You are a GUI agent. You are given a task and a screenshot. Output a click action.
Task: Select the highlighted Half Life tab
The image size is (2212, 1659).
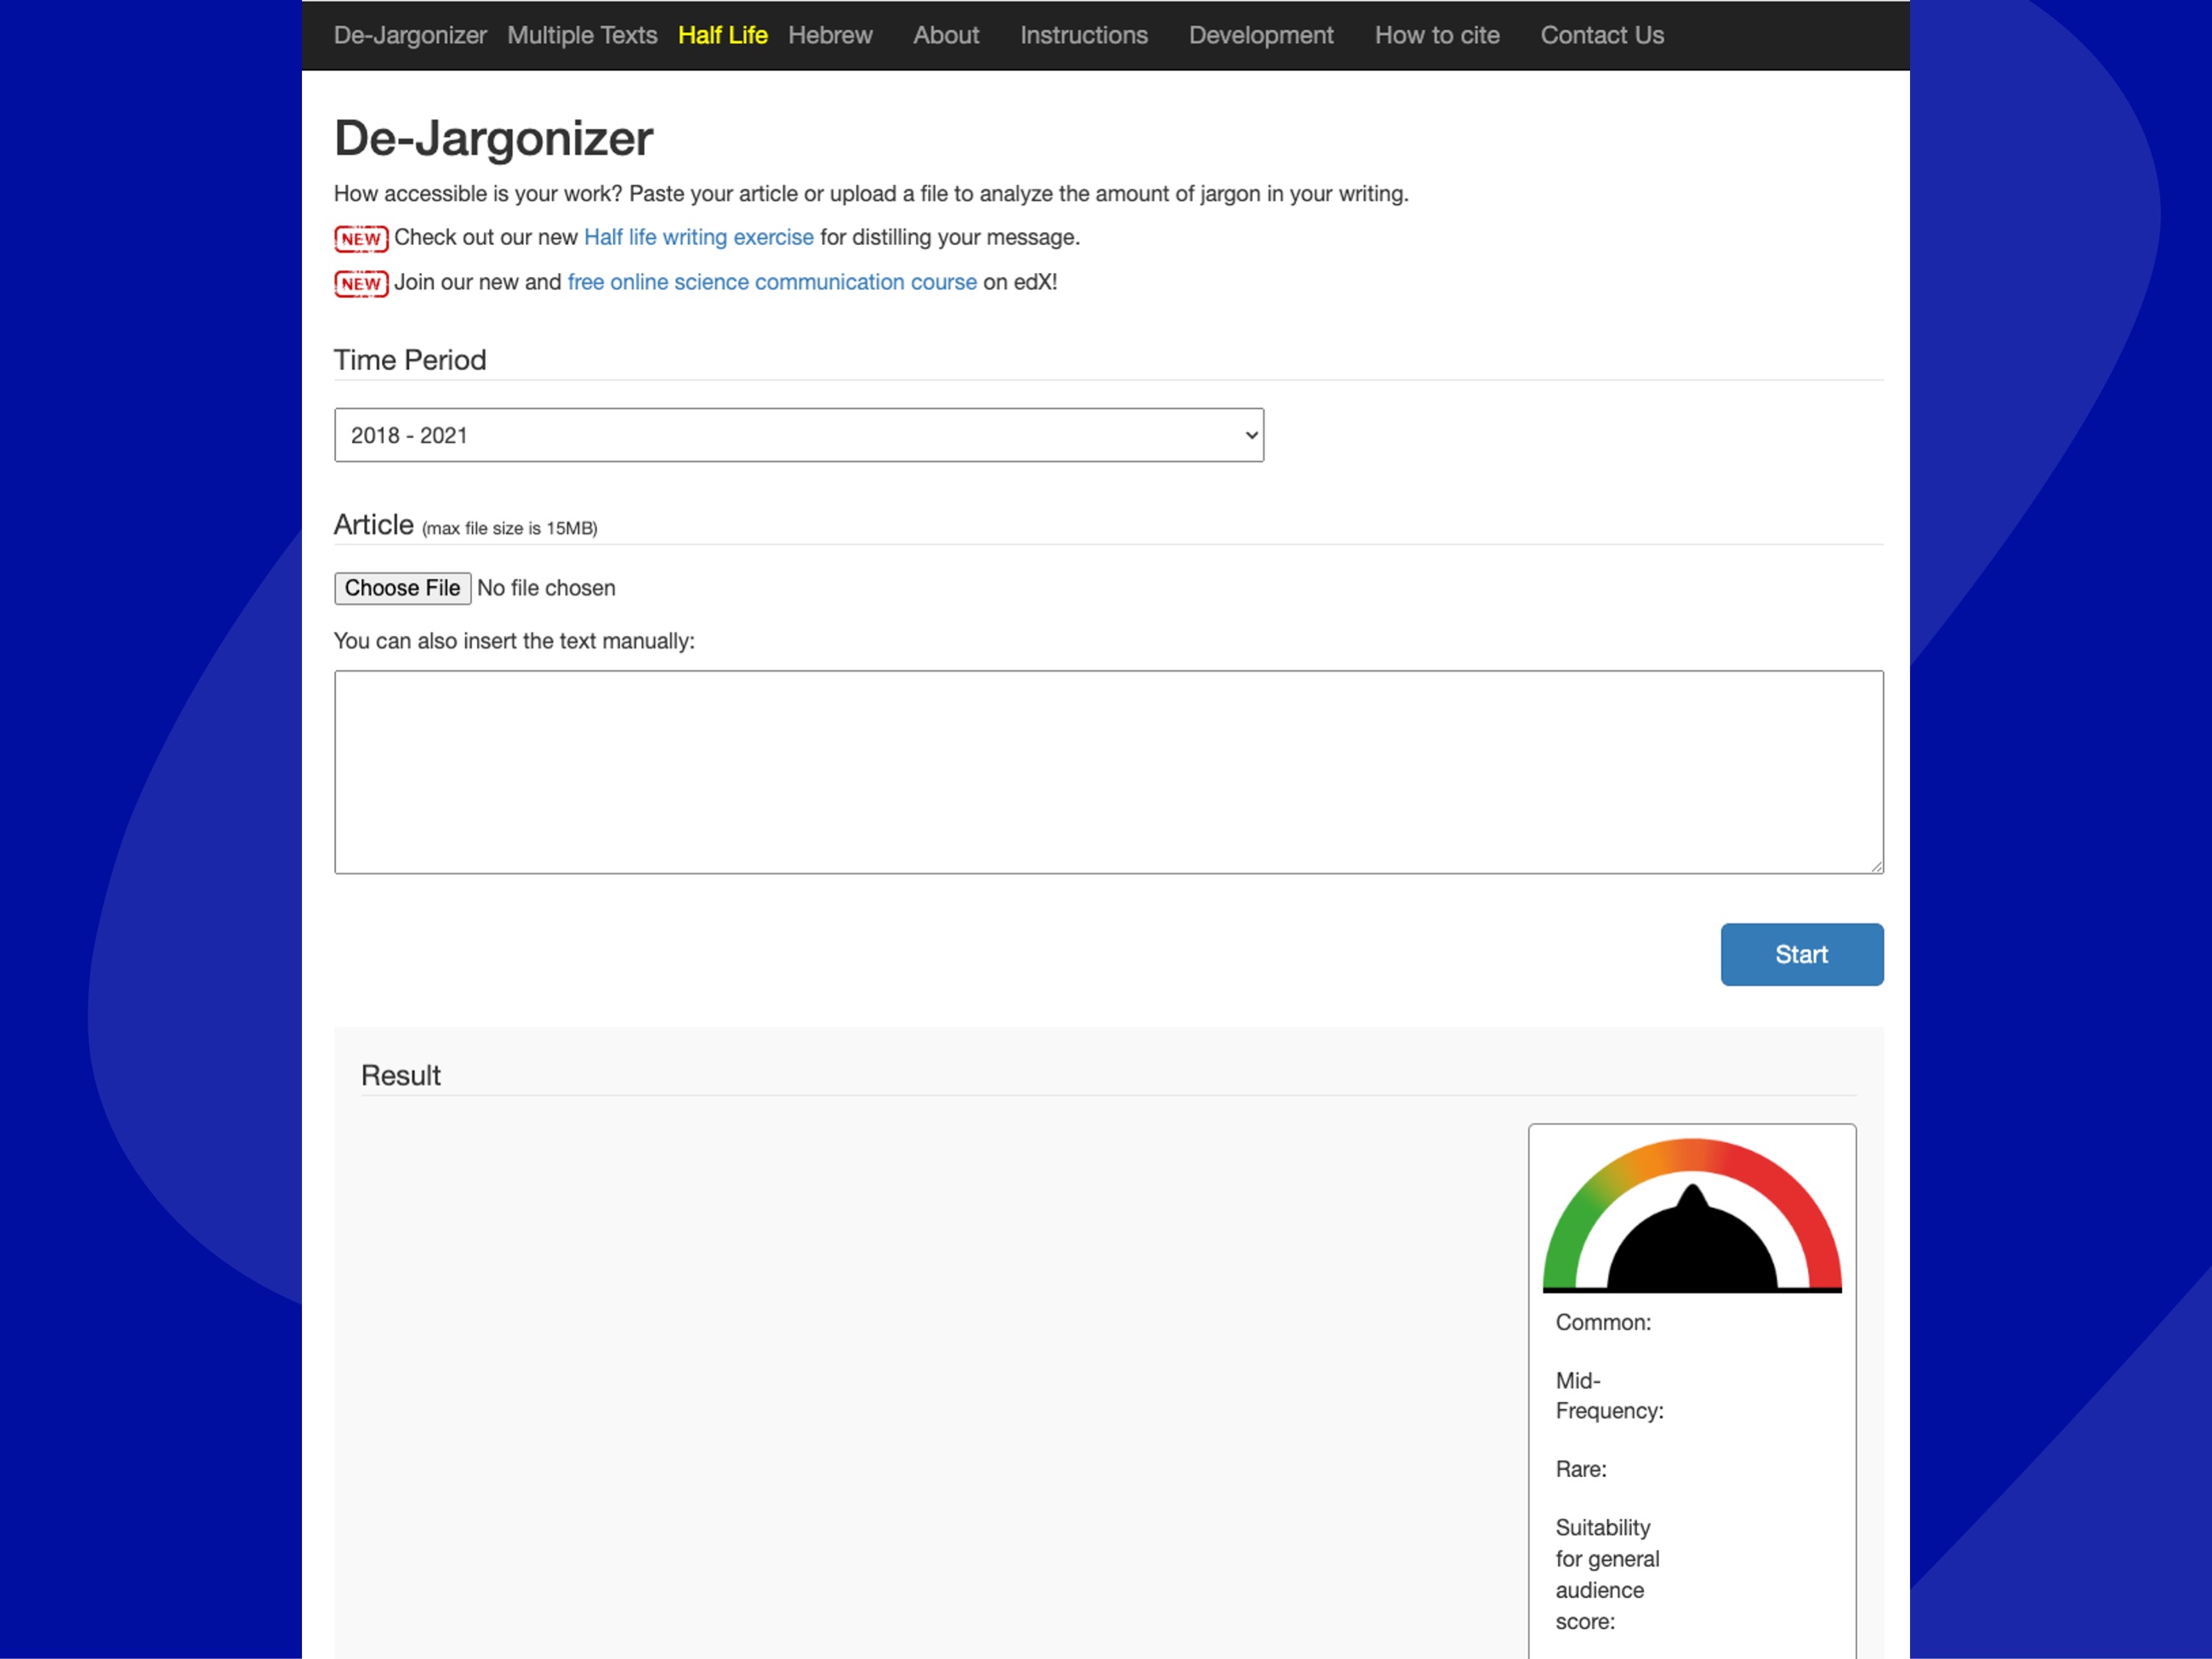point(722,35)
